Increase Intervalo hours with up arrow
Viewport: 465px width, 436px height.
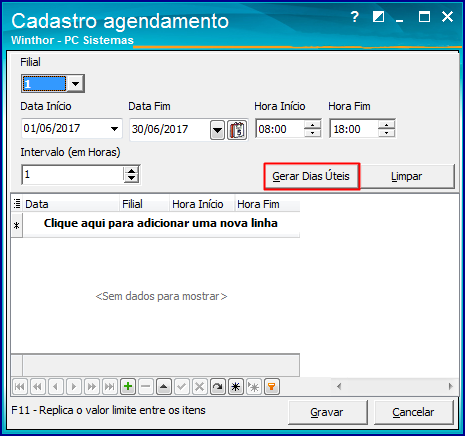point(131,171)
